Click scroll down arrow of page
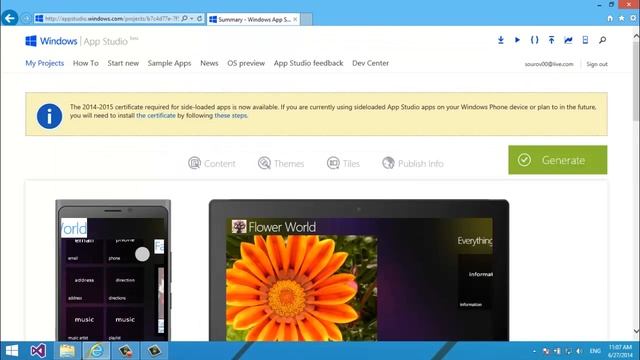Viewport: 640px width, 360px height. 636,331
